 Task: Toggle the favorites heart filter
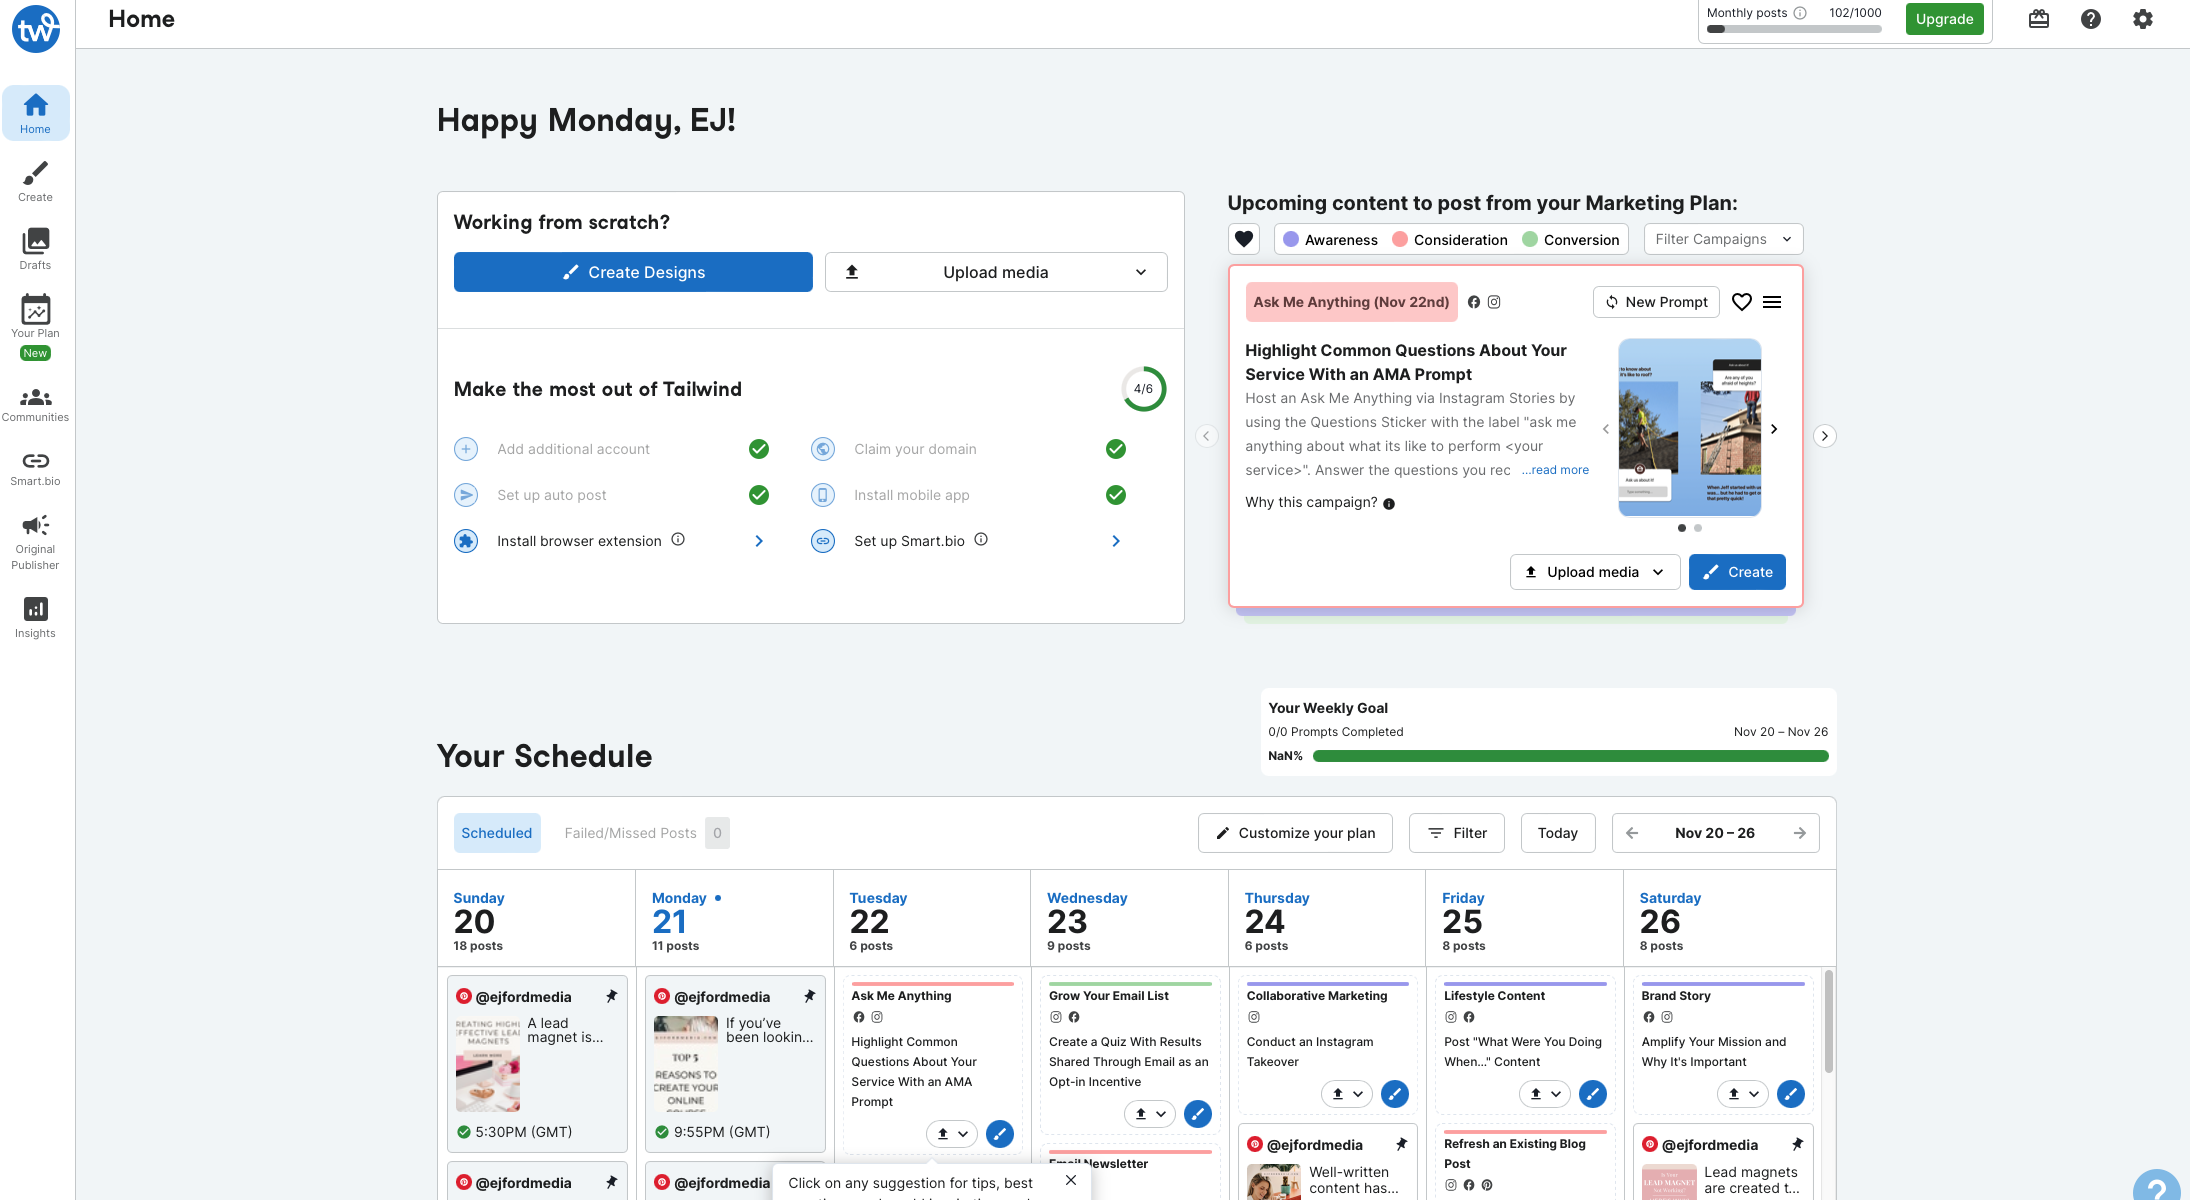click(1243, 239)
